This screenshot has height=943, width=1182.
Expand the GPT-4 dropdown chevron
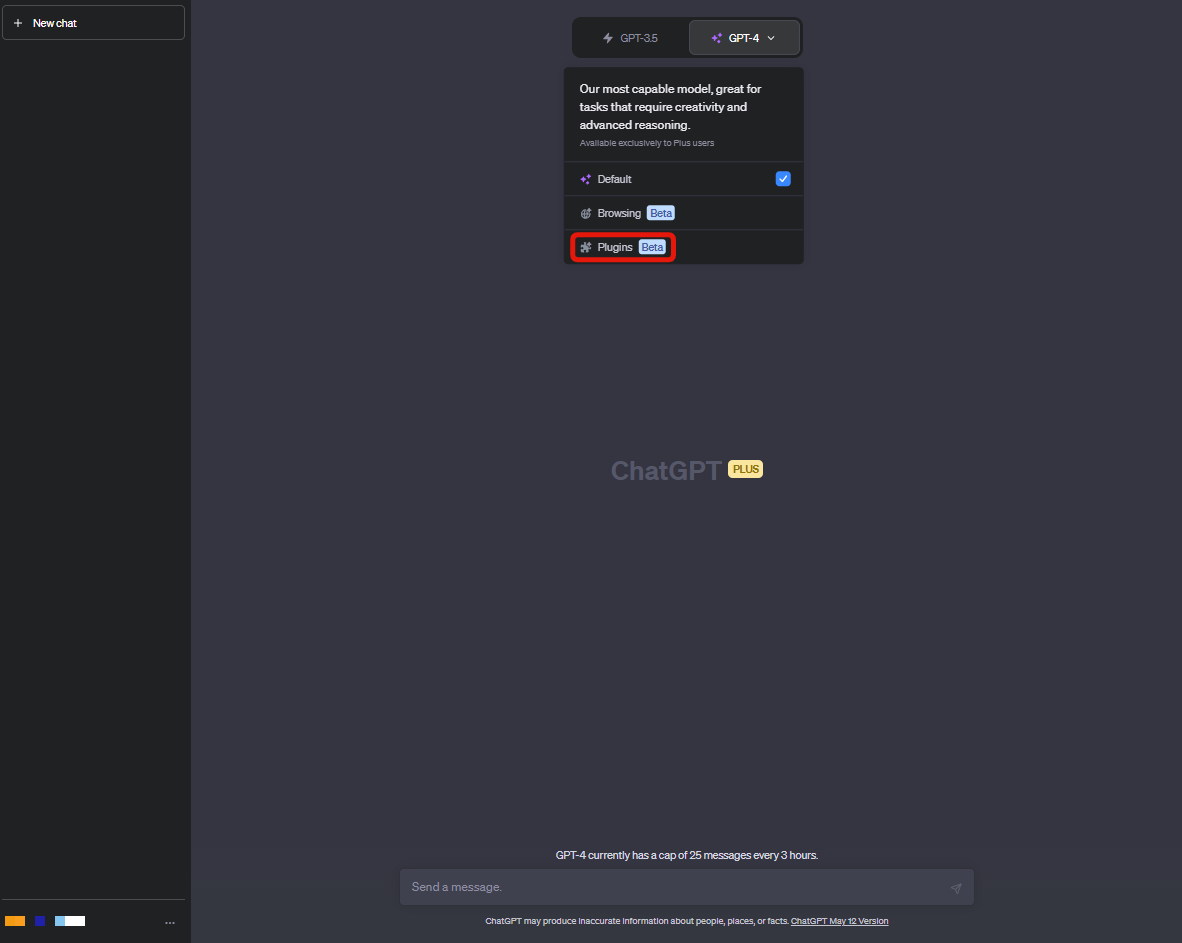(771, 38)
